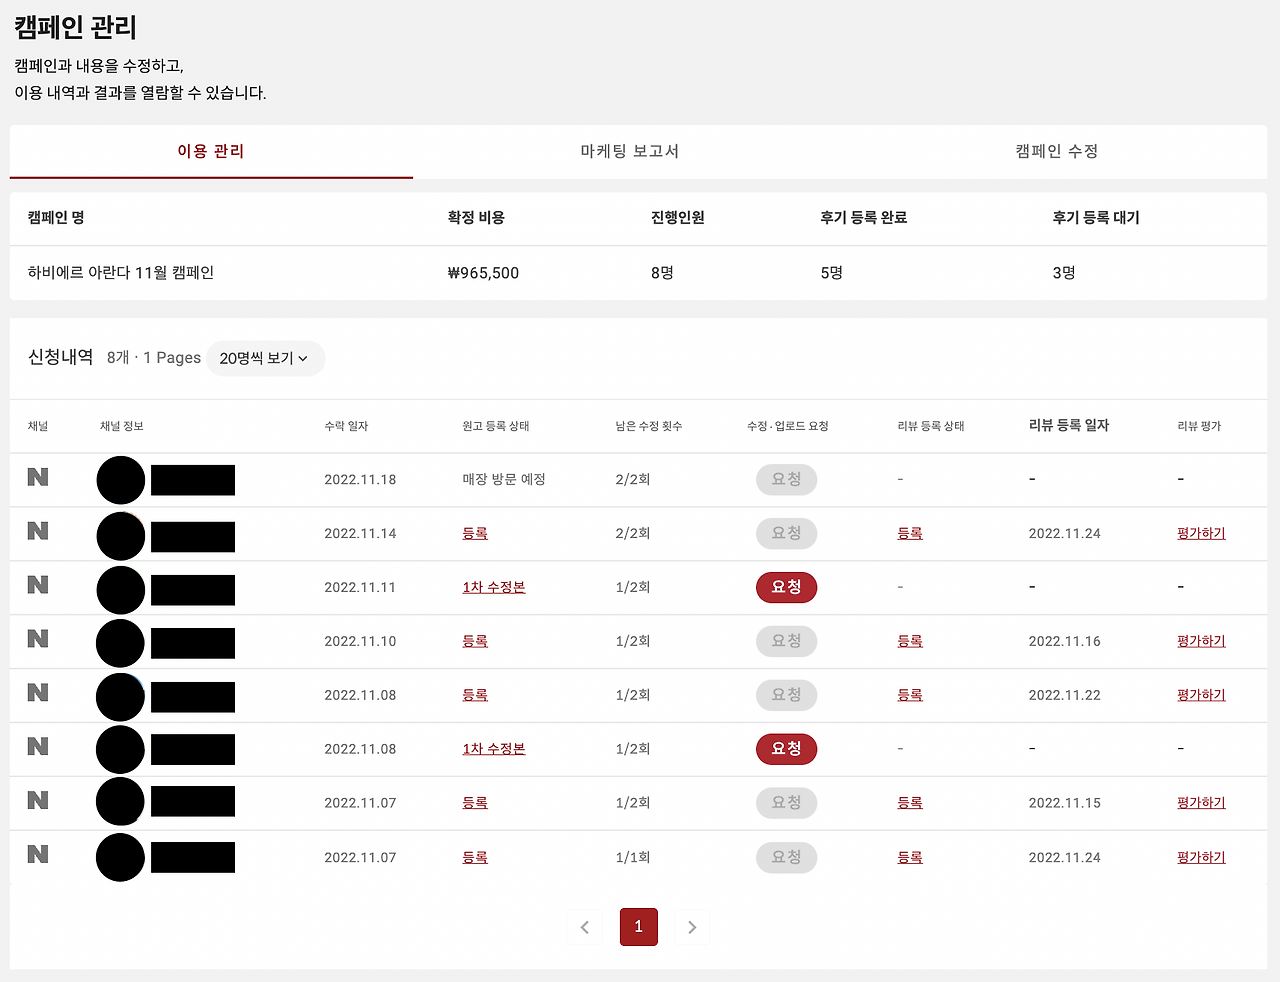Screen dimensions: 1280x982
Task: Open the 1차 수정본 link in the 2022.11.11 row
Action: (493, 587)
